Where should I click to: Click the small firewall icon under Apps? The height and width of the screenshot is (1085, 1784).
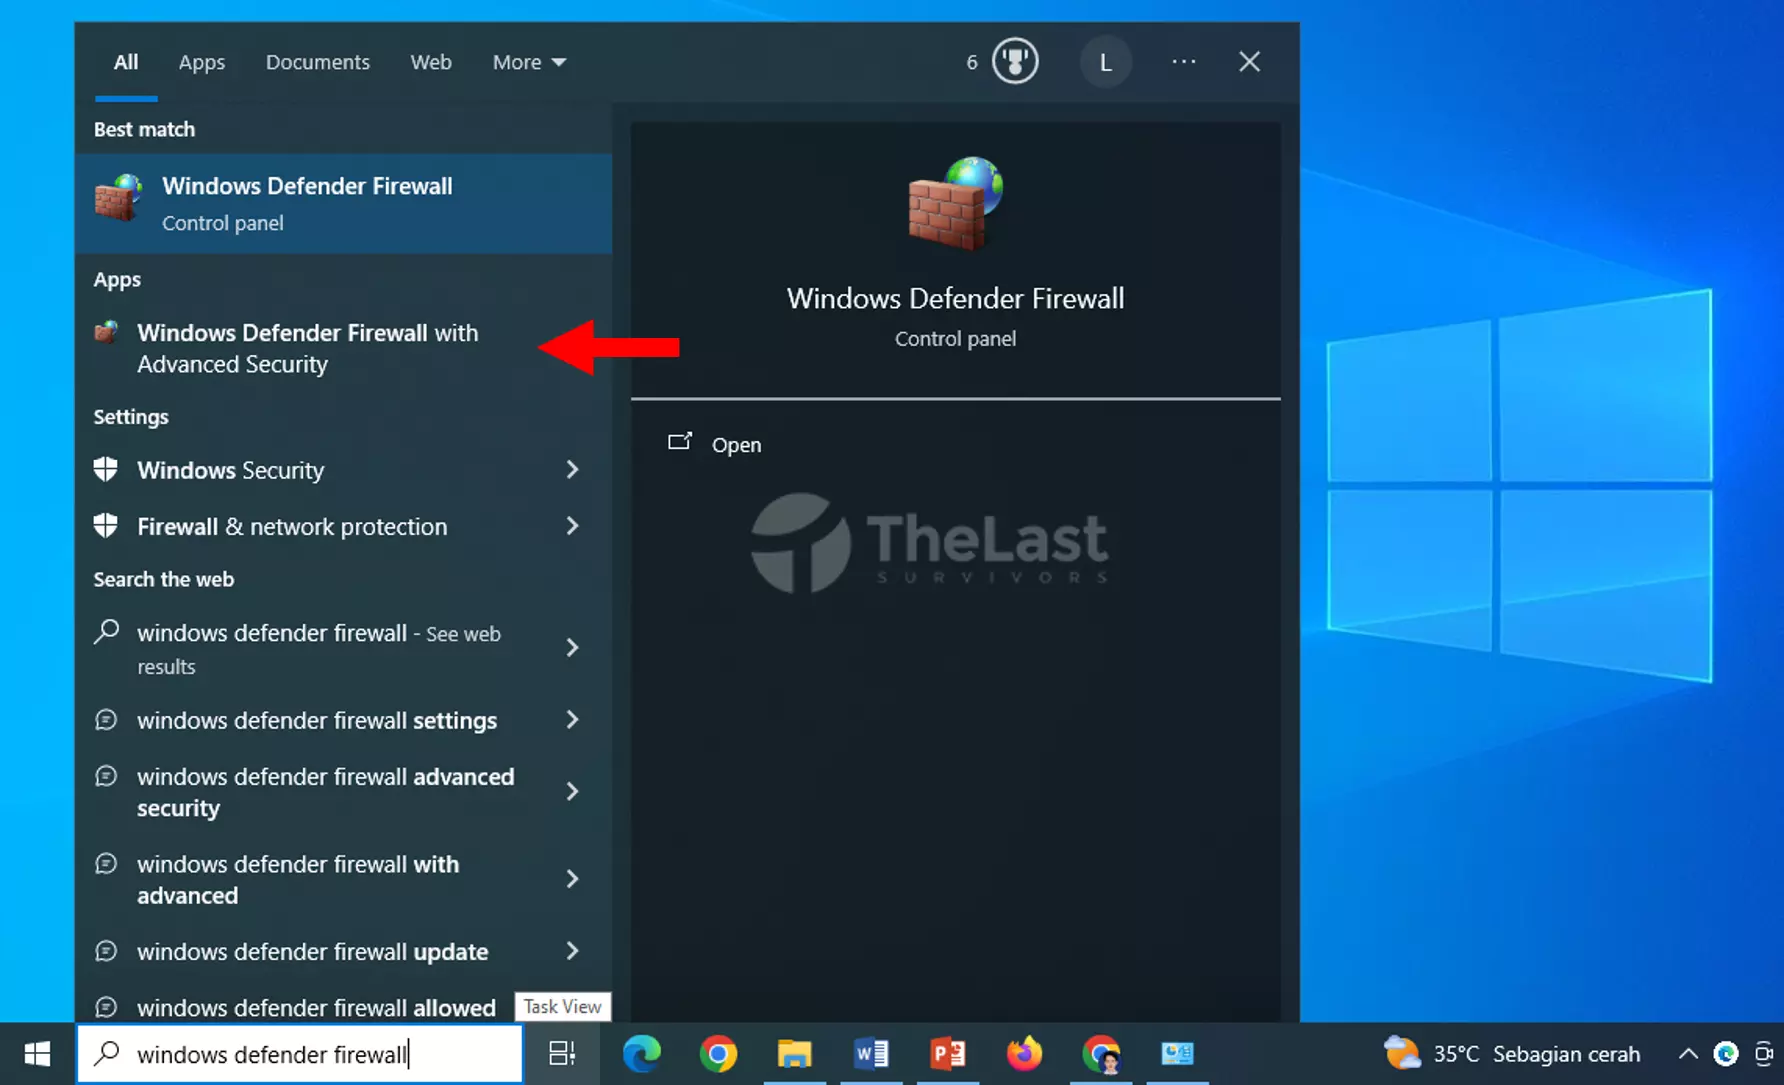[106, 333]
